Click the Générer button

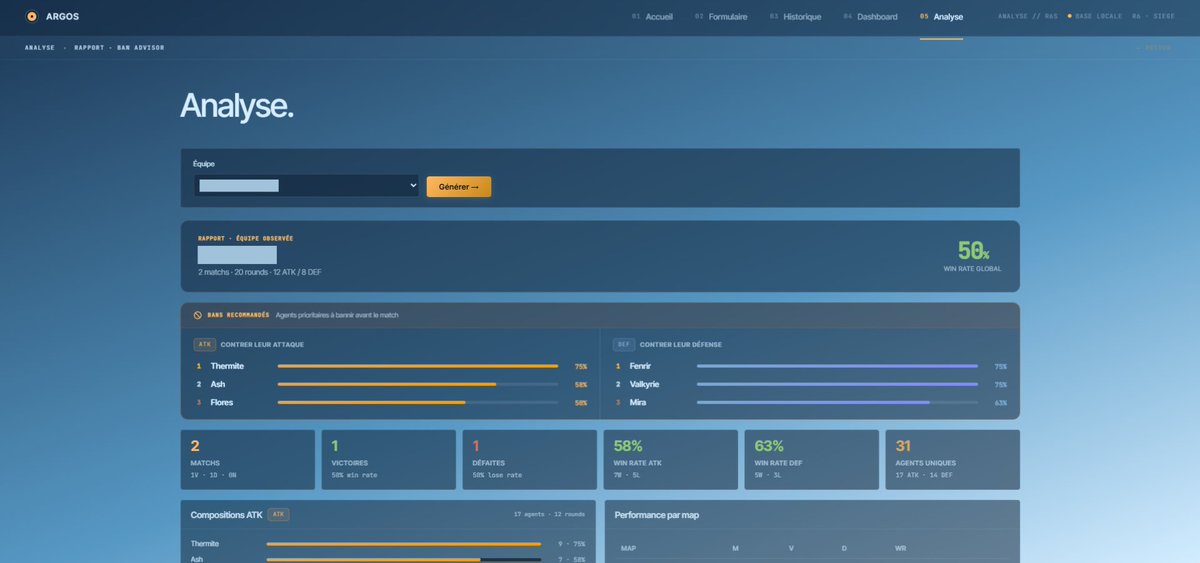(459, 186)
